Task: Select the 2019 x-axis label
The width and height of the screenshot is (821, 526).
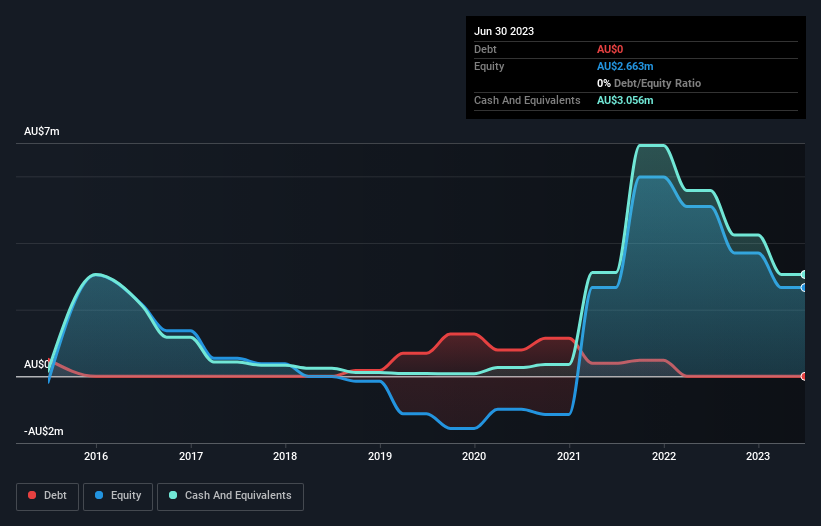Action: (x=380, y=456)
